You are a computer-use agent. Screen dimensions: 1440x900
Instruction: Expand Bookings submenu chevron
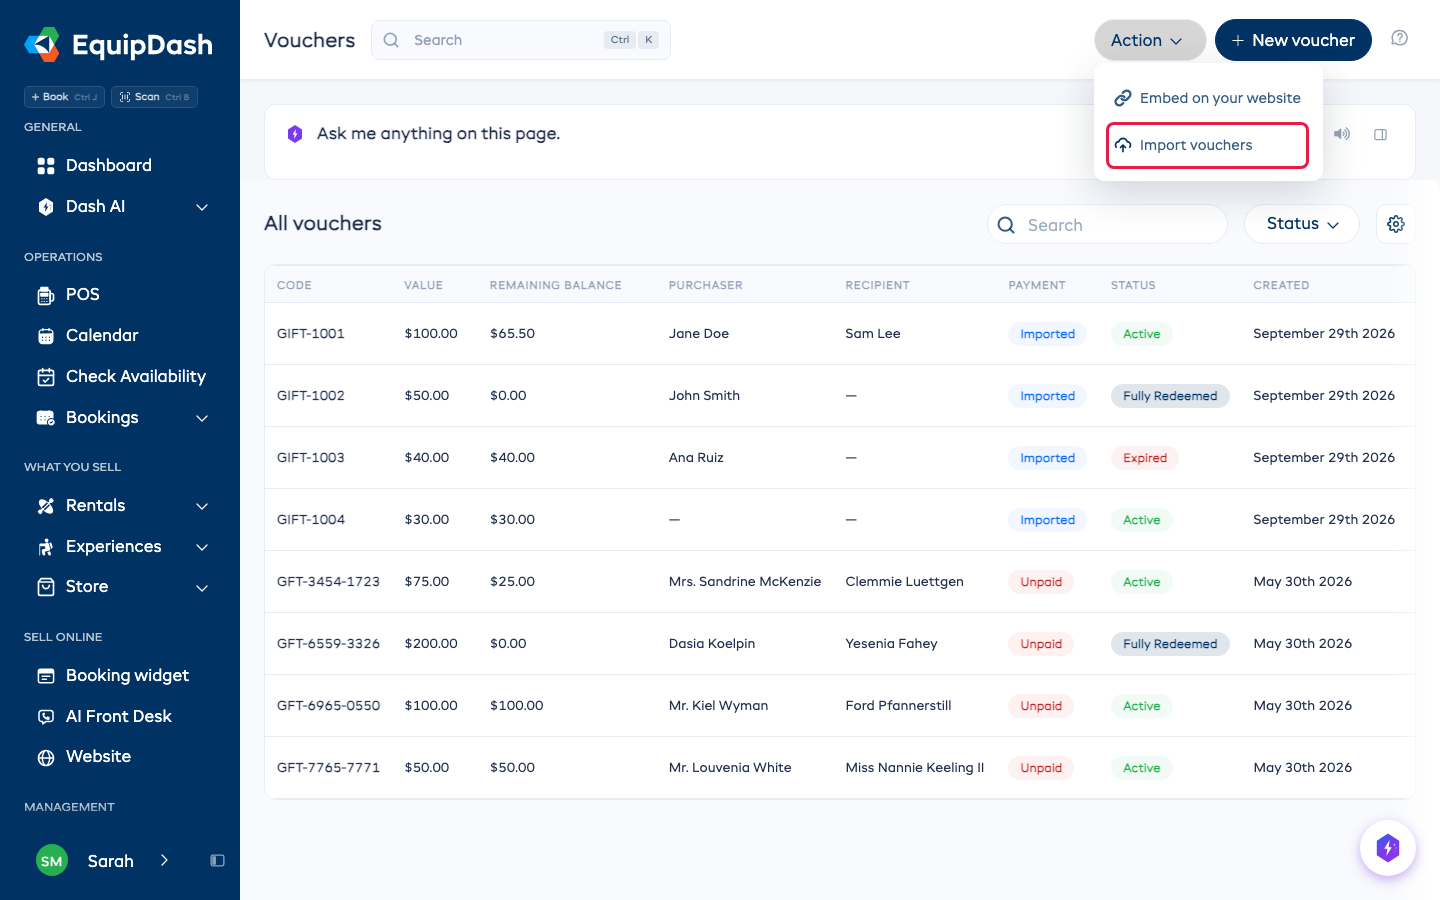tap(202, 418)
